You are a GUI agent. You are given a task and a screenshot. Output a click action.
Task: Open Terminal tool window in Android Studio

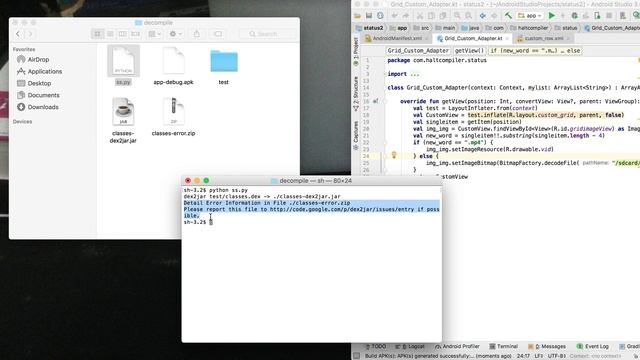click(x=503, y=347)
